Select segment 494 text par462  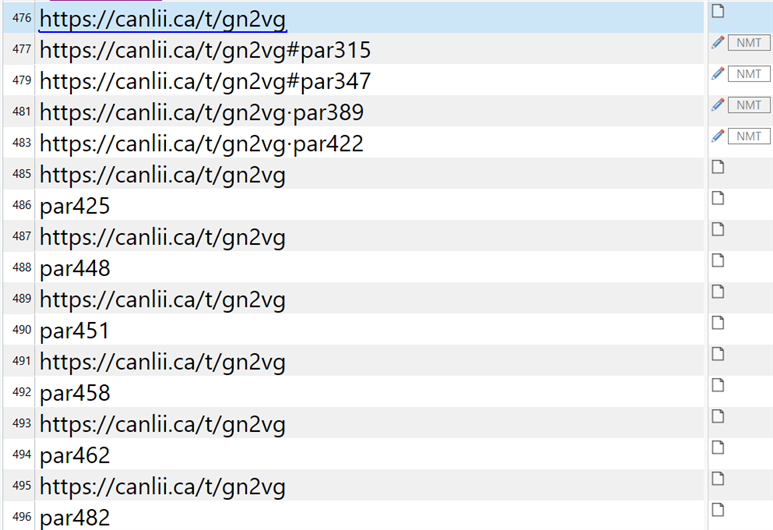[75, 456]
